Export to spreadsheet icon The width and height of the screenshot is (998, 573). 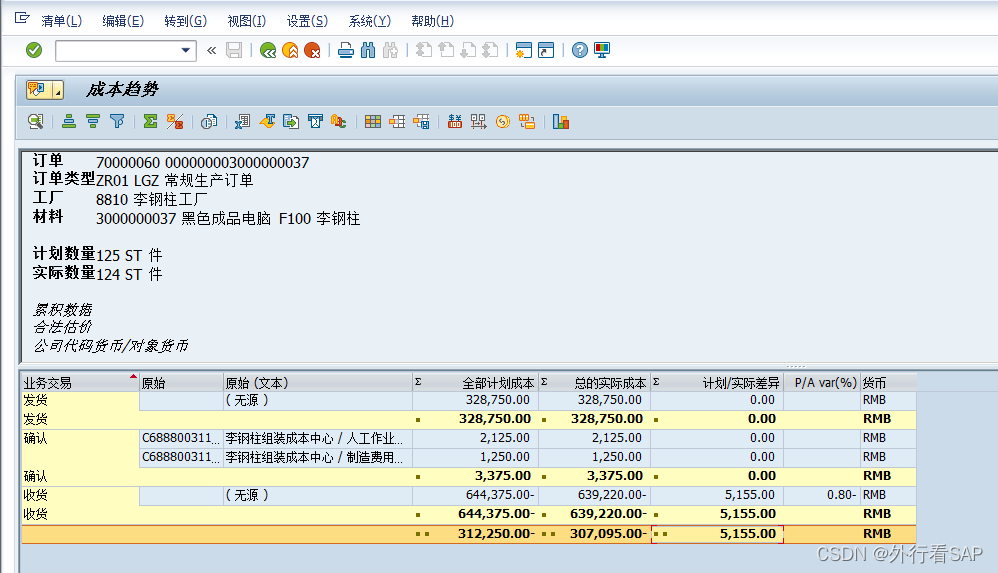(x=242, y=122)
